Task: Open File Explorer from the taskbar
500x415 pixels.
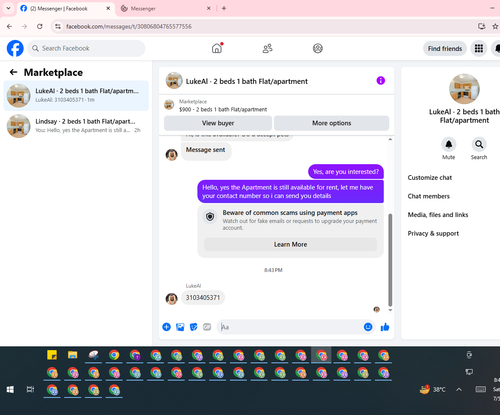Action: click(72, 355)
